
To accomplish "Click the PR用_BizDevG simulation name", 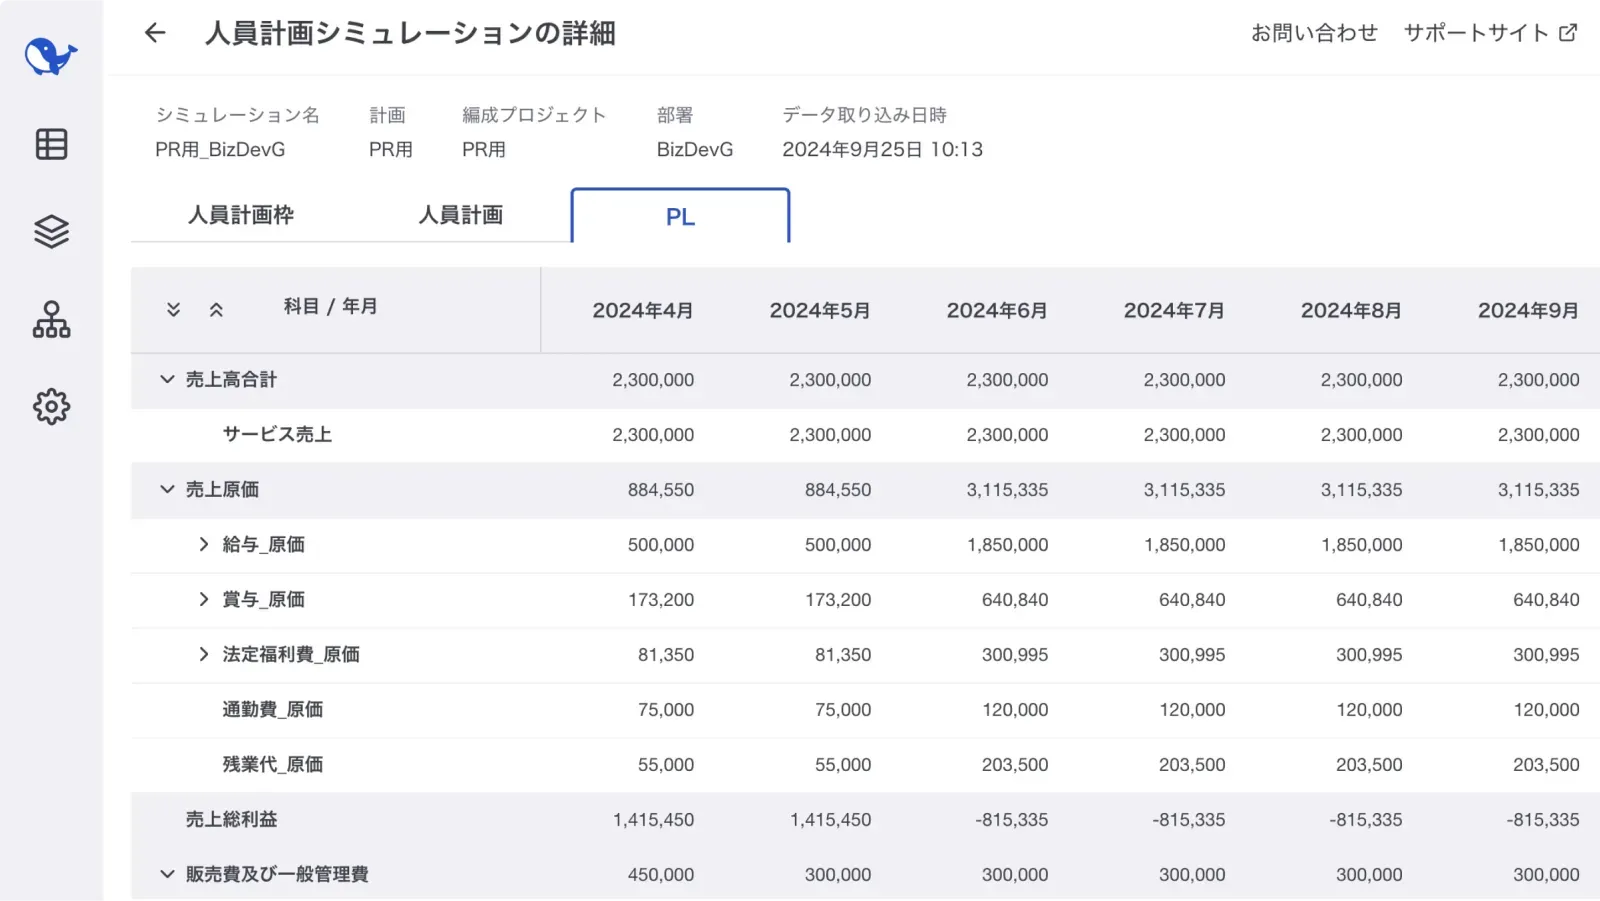I will (220, 150).
